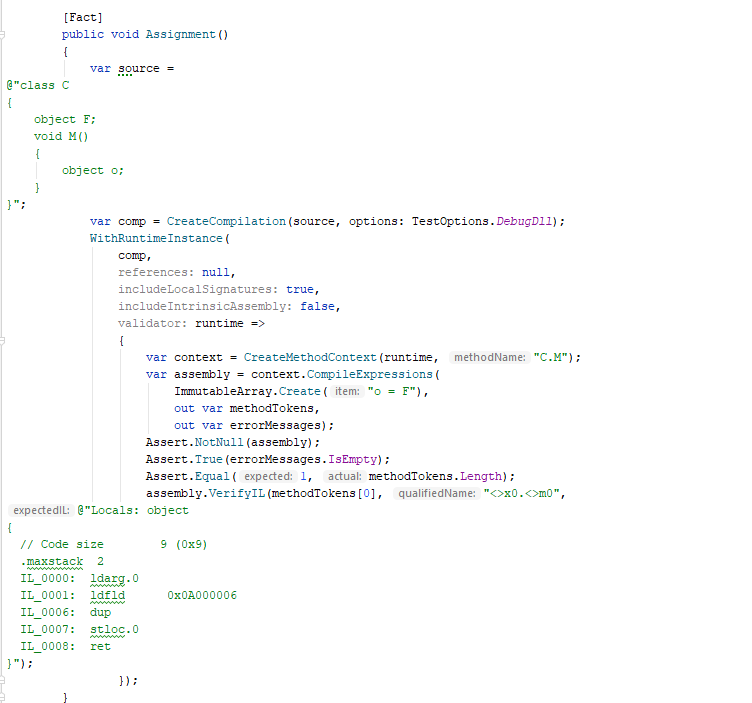
Task: Click the CompileExpressions method call
Action: (x=370, y=375)
